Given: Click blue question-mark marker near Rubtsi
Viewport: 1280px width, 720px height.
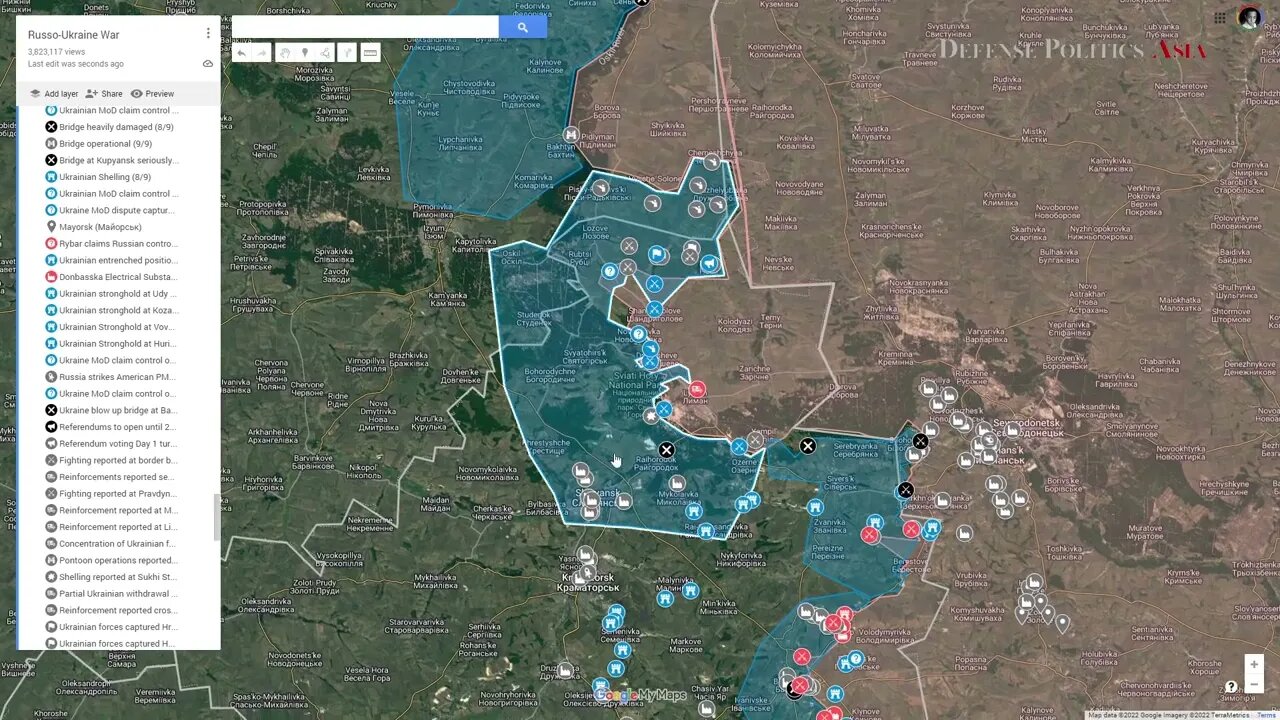Looking at the screenshot, I should coord(609,271).
